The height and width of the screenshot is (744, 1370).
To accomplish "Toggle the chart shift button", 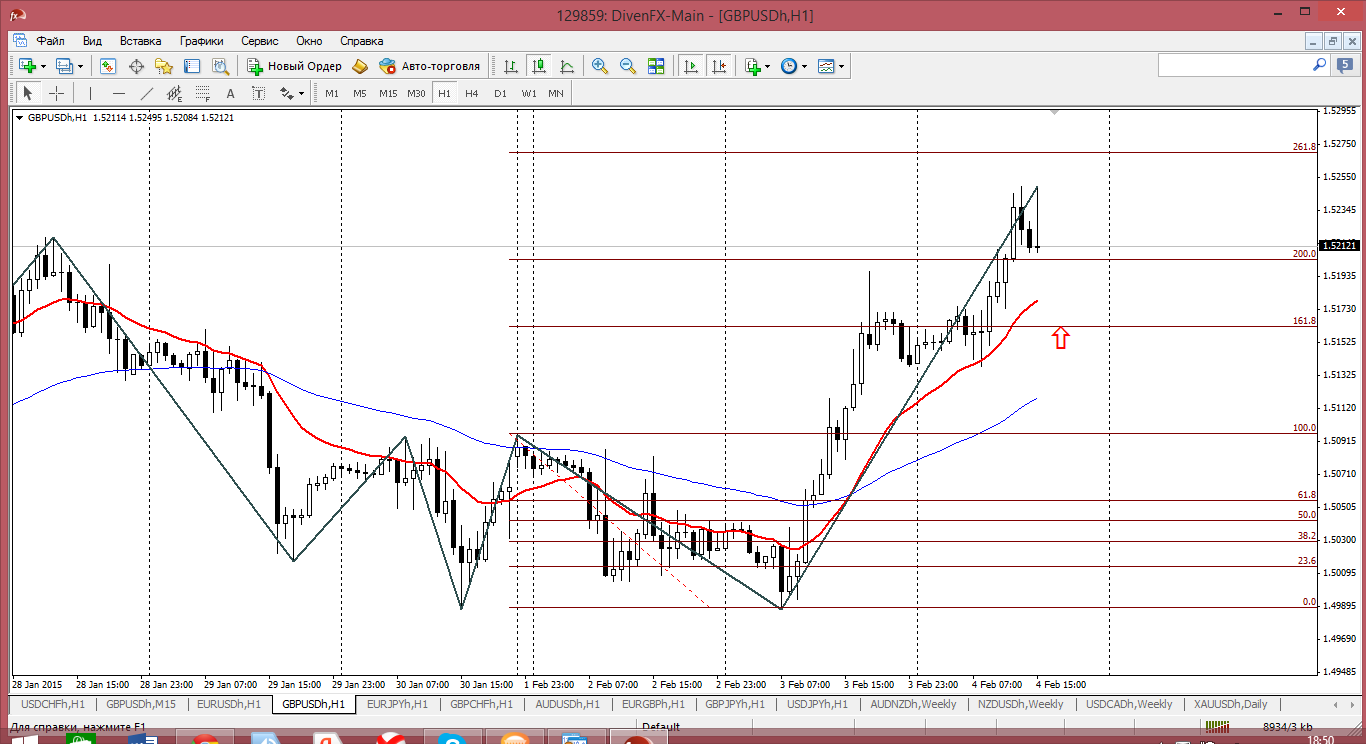I will point(719,66).
